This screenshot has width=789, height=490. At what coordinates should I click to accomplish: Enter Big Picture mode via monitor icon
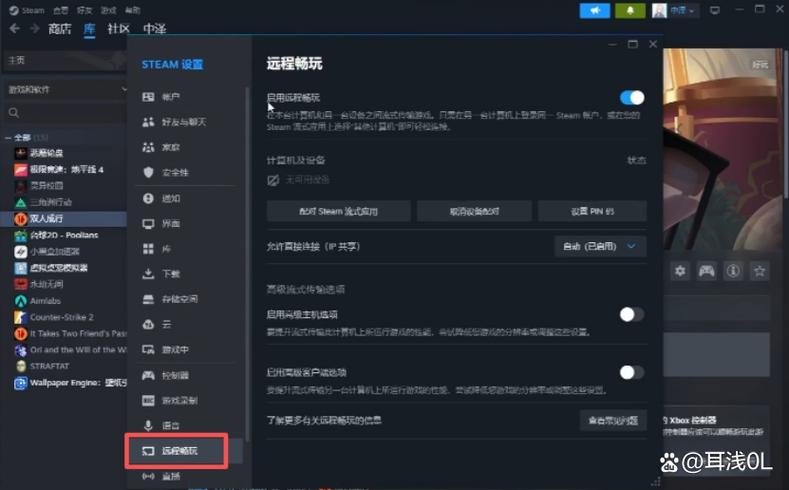point(715,11)
